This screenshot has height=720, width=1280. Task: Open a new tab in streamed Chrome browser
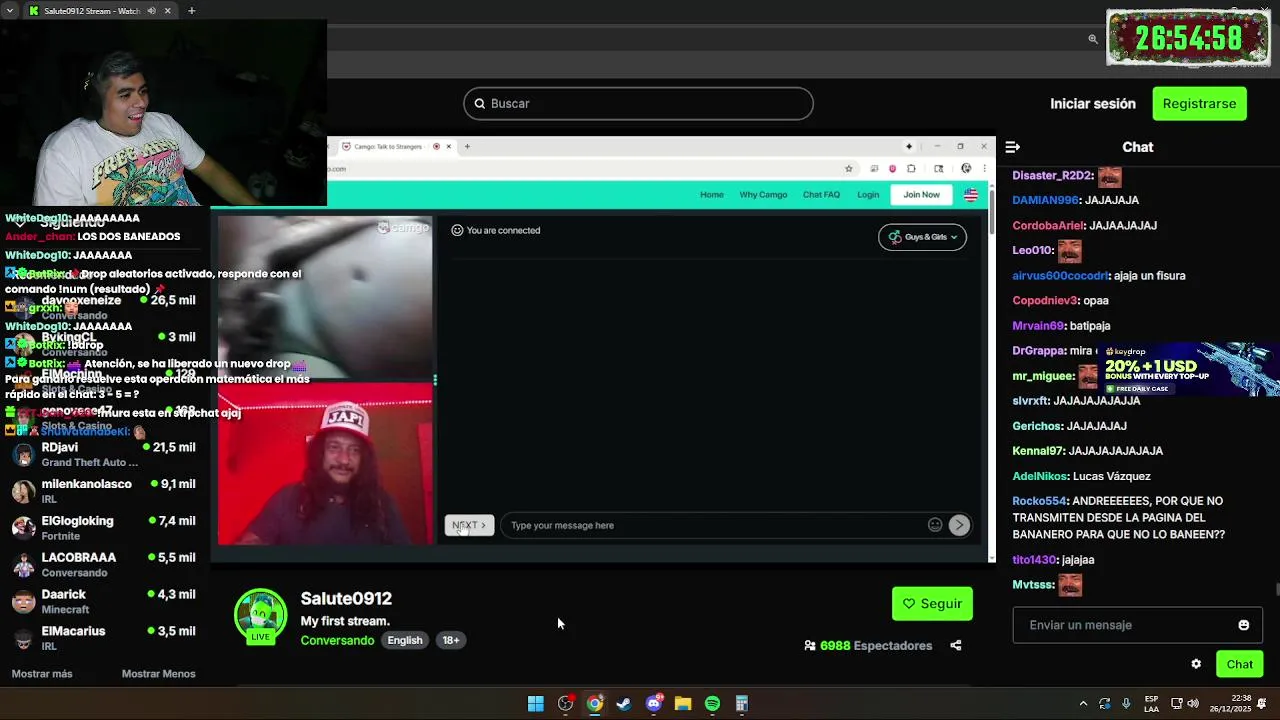467,146
